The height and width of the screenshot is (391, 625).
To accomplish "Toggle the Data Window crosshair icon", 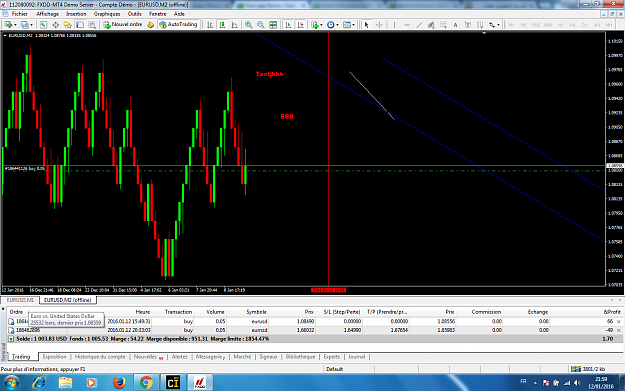I will [x=55, y=25].
